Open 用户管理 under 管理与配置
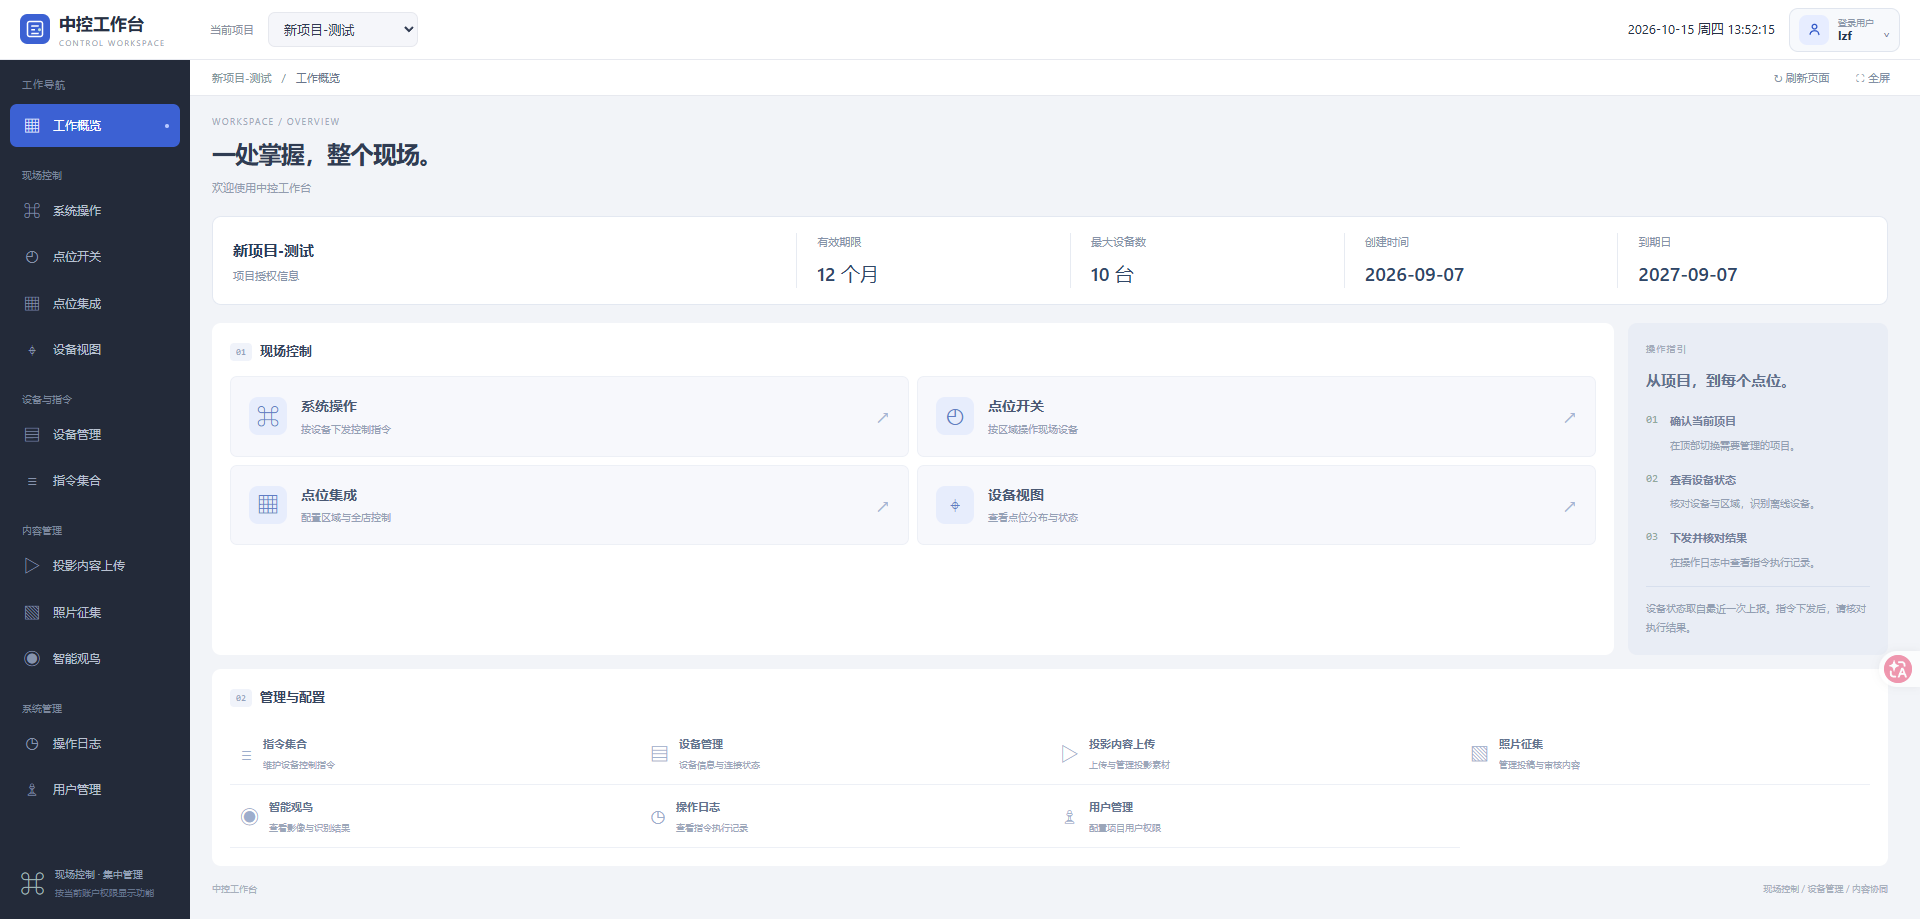Image resolution: width=1920 pixels, height=919 pixels. tap(1255, 817)
